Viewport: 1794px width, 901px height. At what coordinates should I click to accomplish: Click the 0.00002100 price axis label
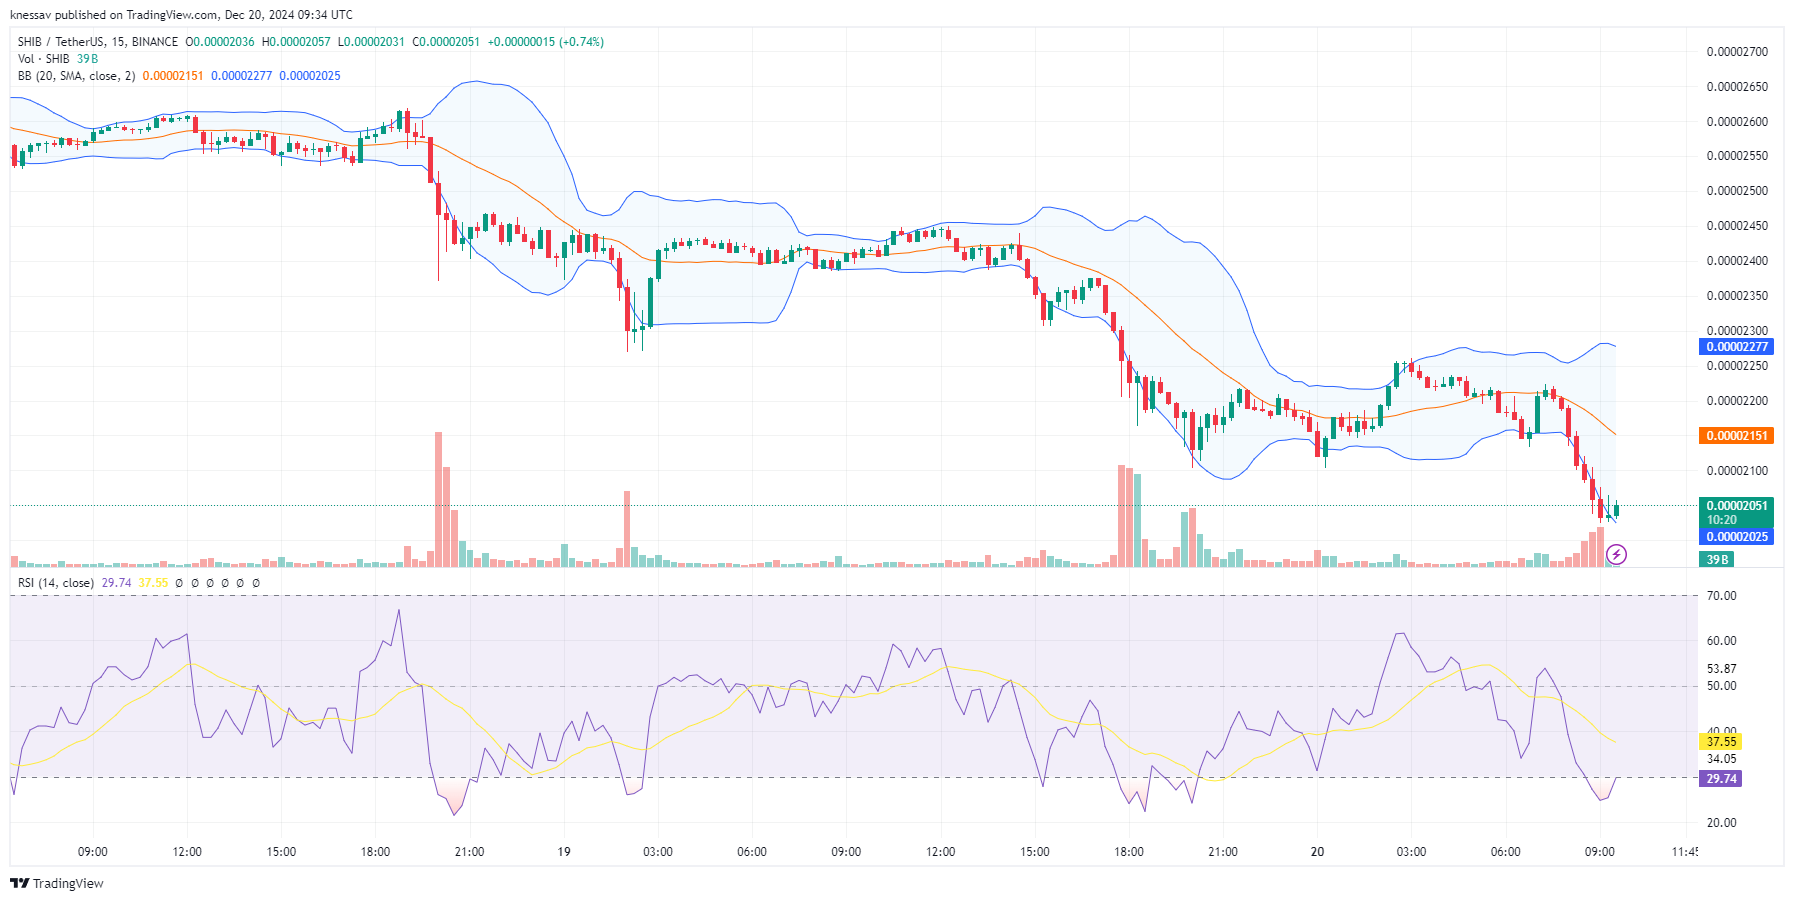coord(1737,471)
